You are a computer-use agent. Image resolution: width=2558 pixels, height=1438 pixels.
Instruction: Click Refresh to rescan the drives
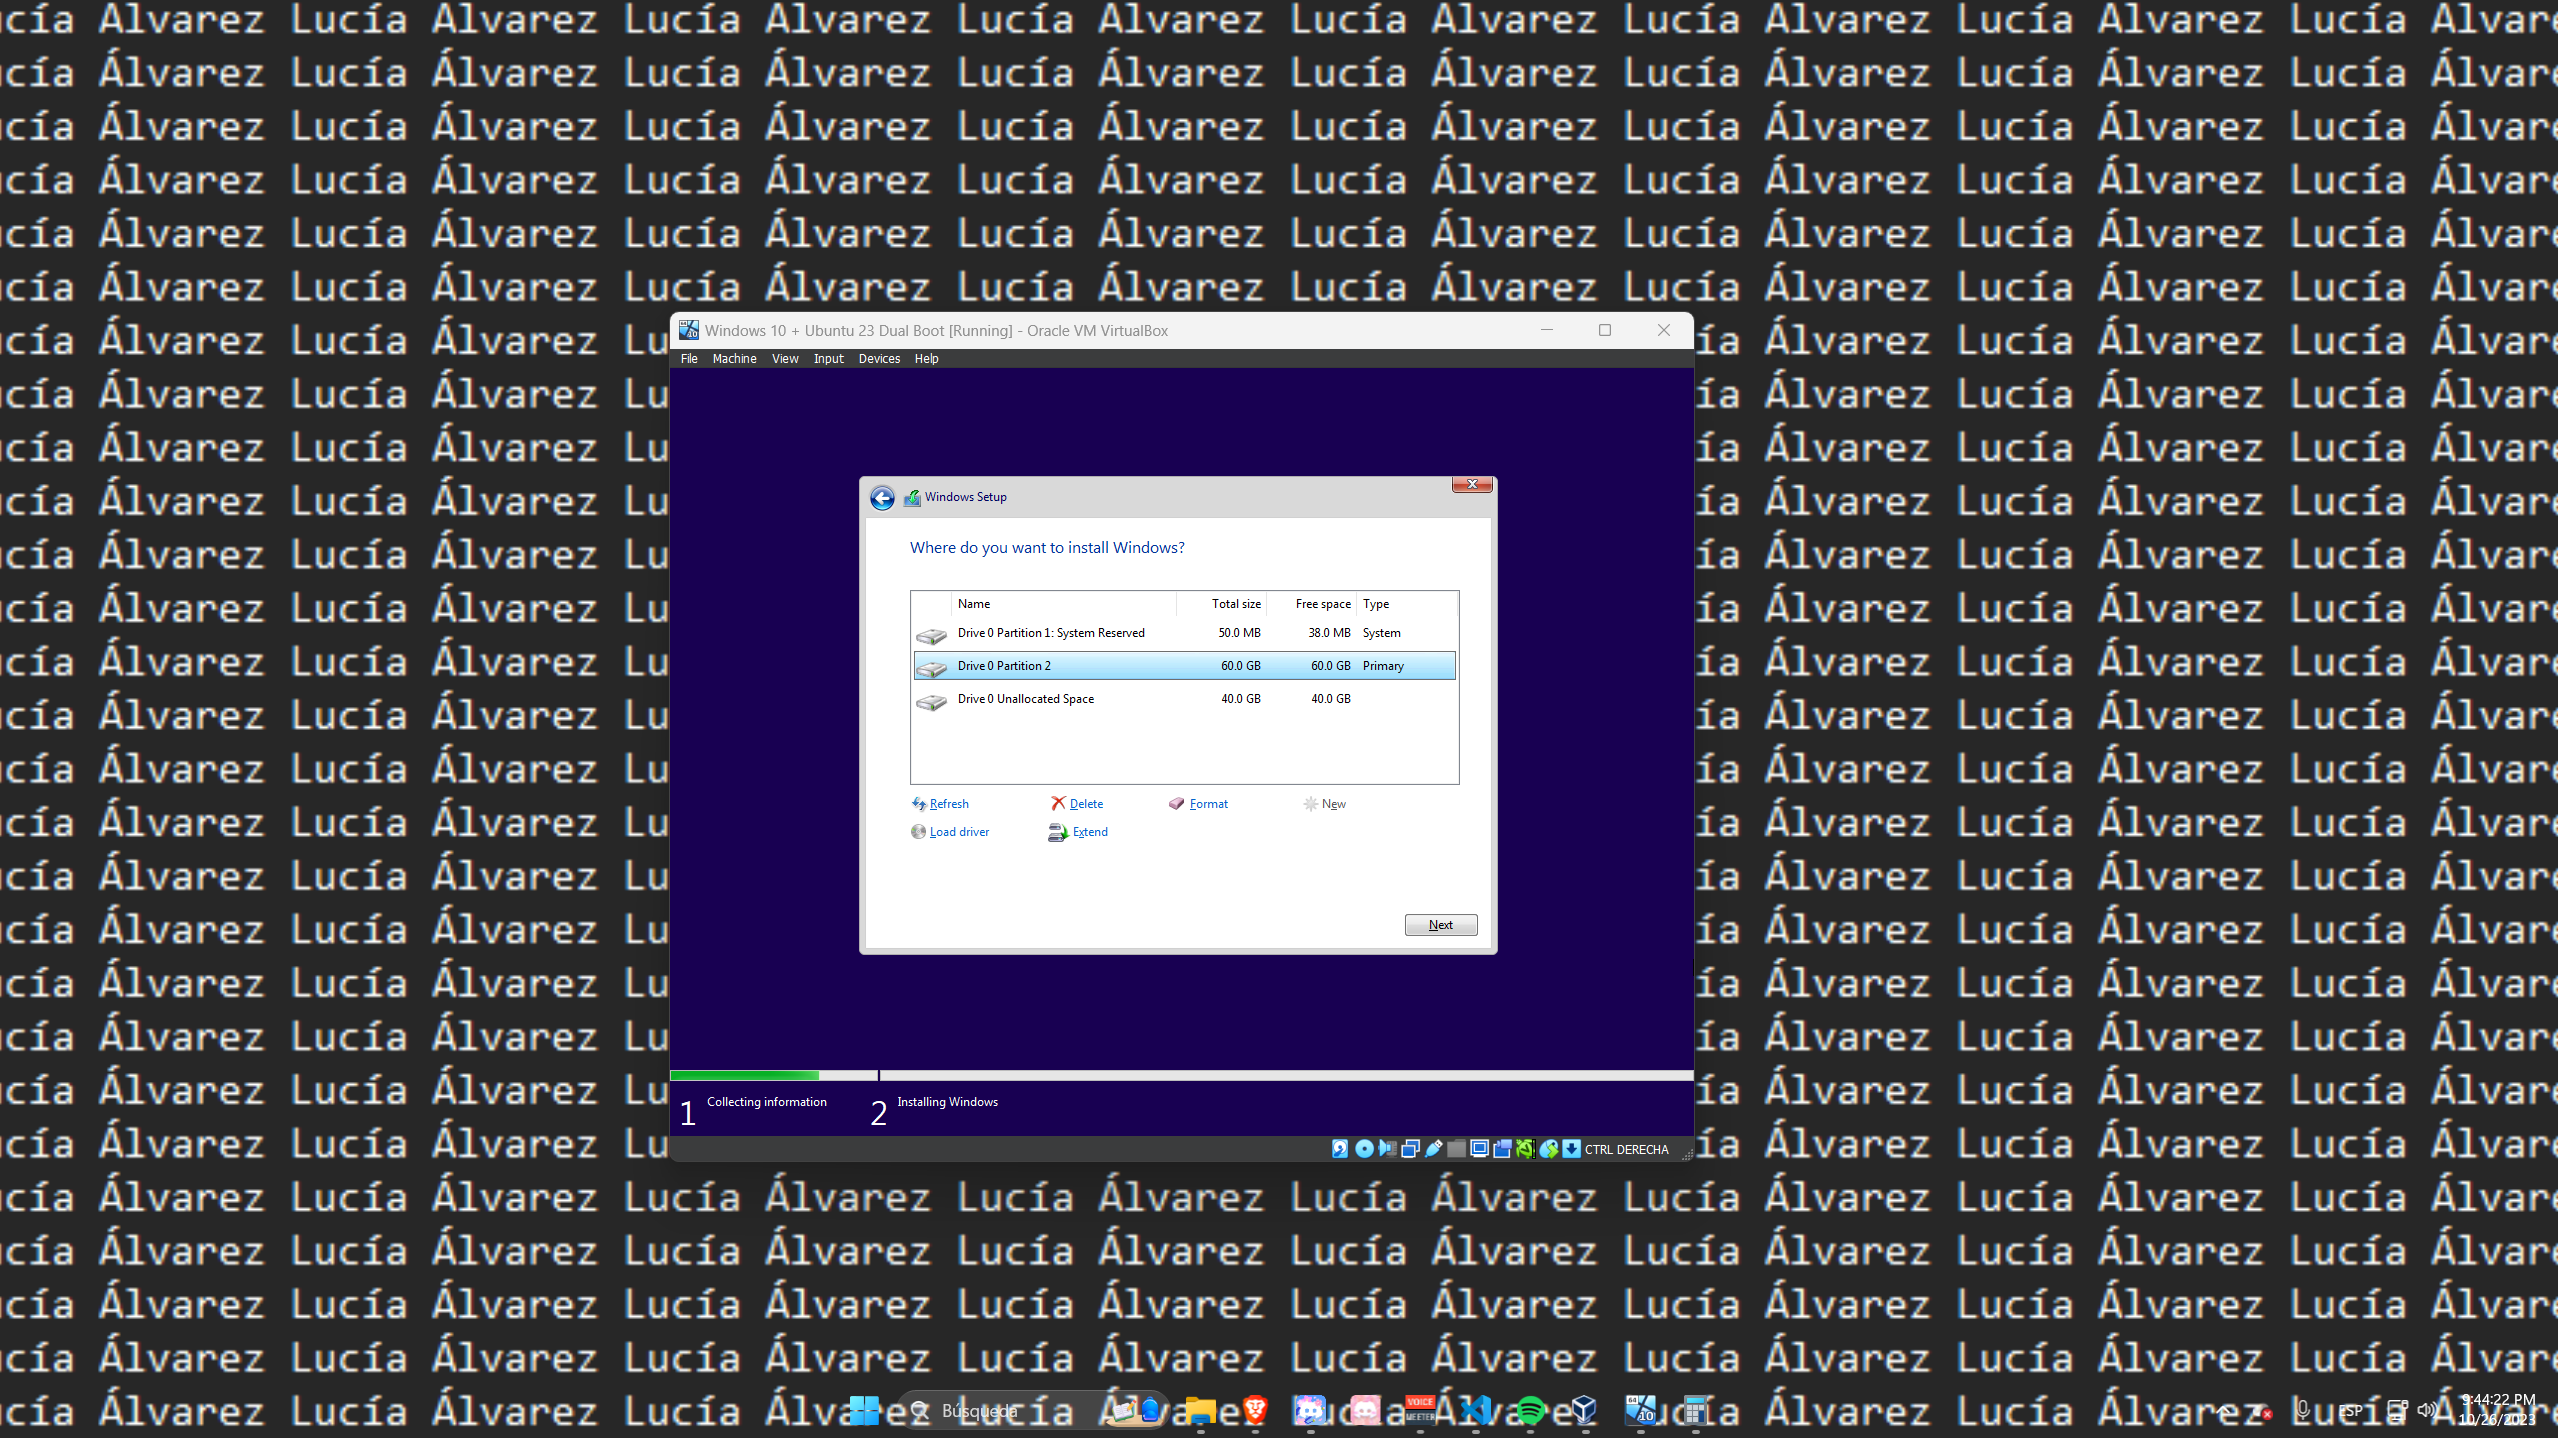[948, 803]
